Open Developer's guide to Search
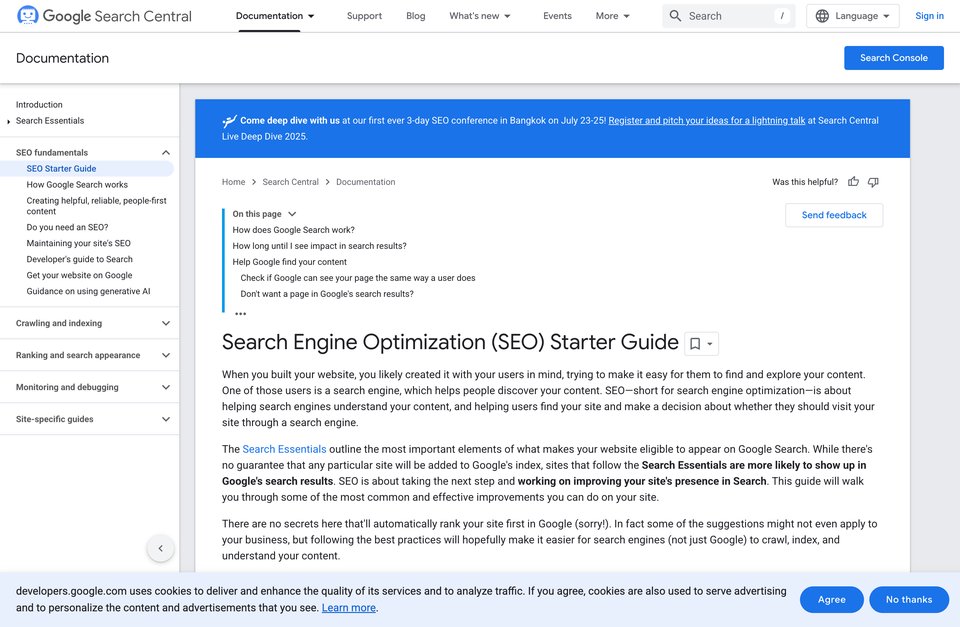The height and width of the screenshot is (627, 960). coord(80,259)
